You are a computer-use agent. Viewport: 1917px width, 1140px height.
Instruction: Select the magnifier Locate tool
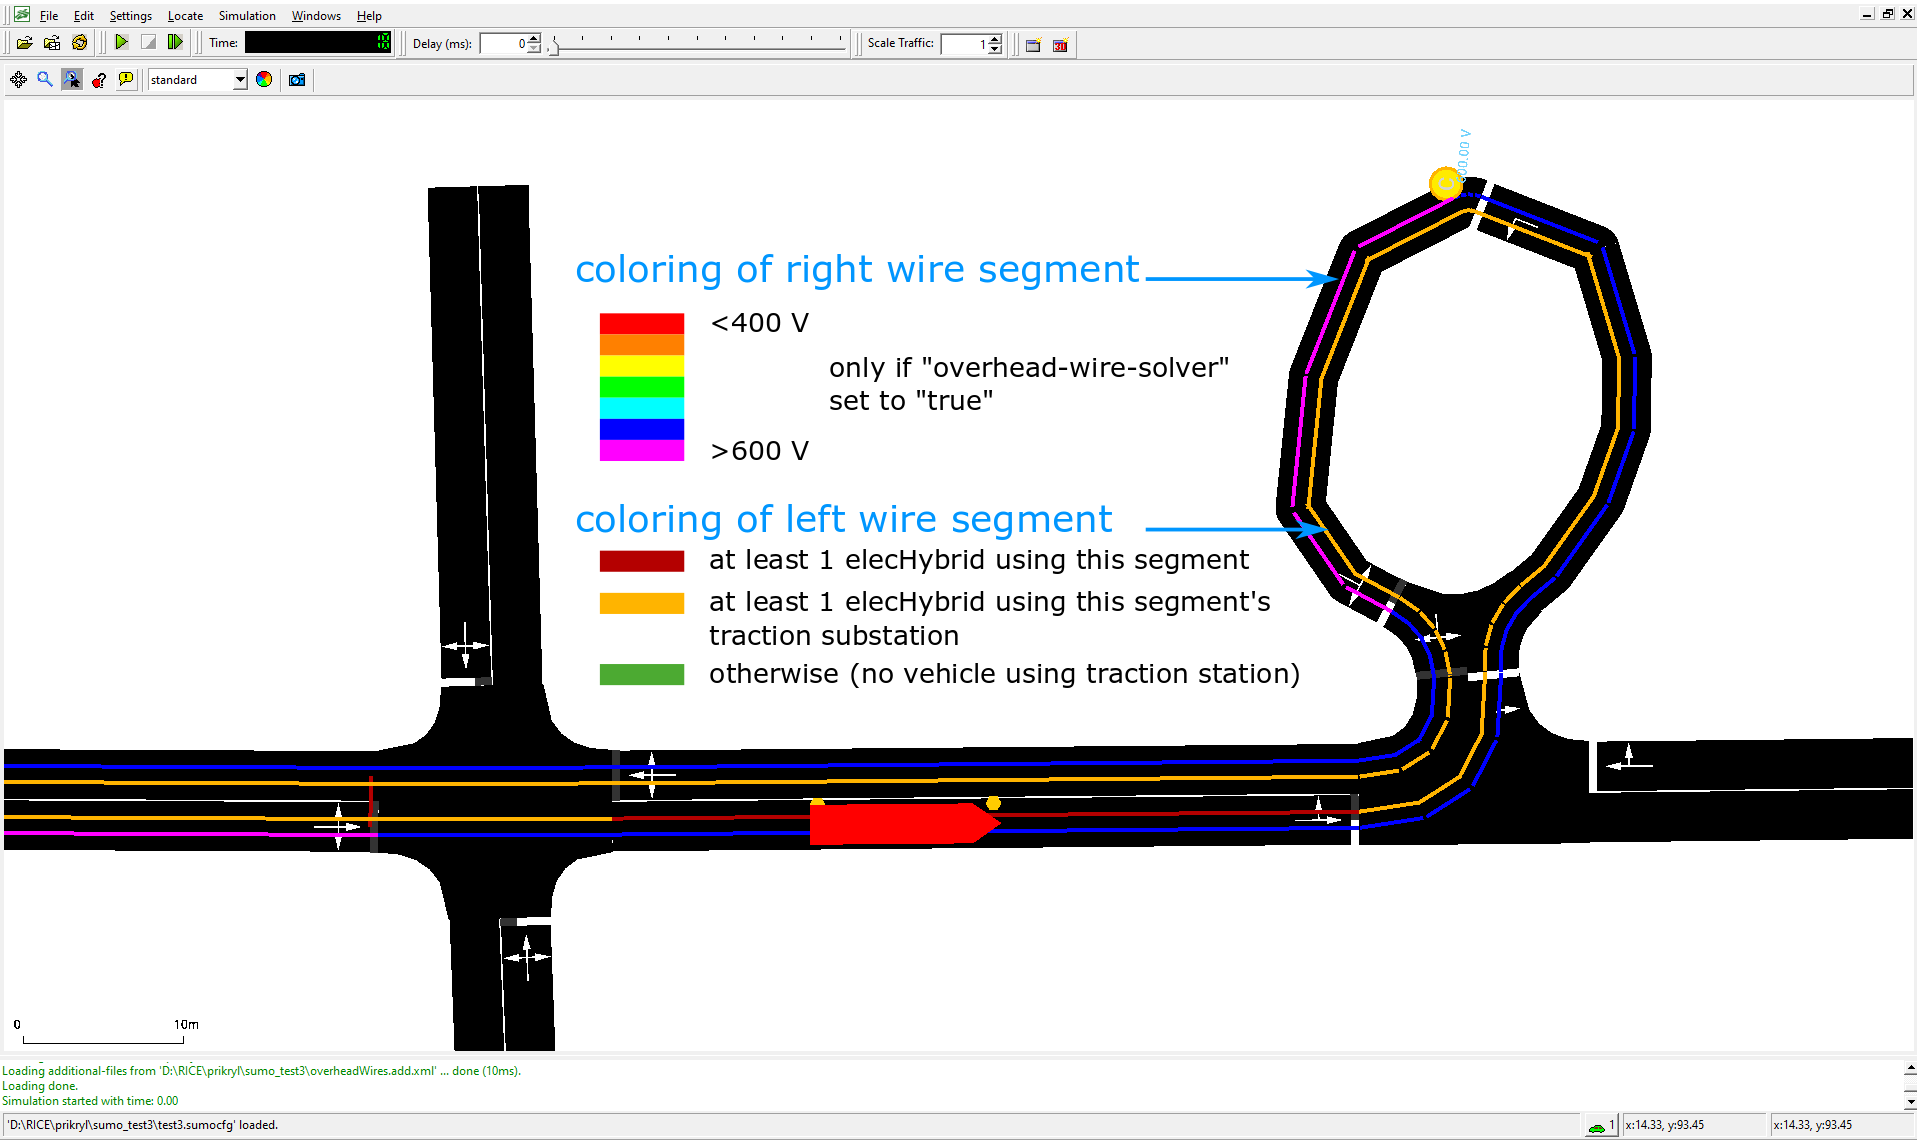(45, 80)
